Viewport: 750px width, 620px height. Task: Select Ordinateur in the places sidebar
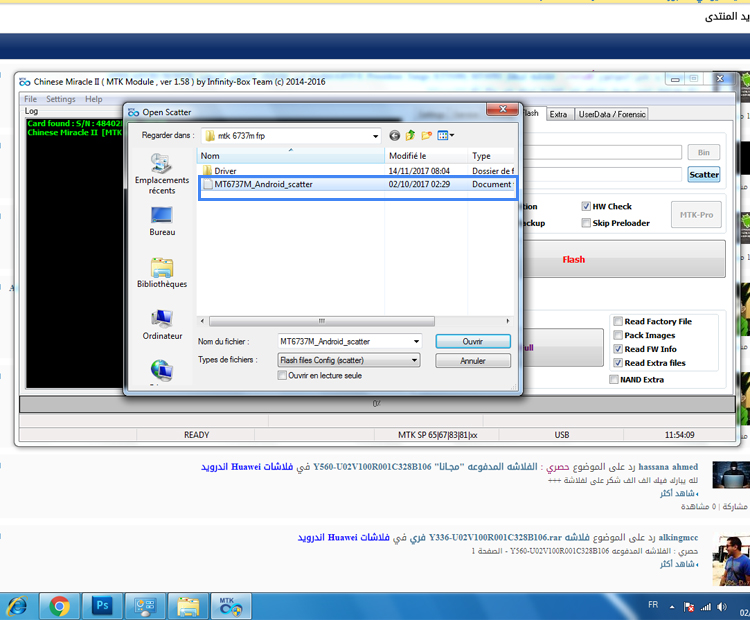click(x=162, y=325)
